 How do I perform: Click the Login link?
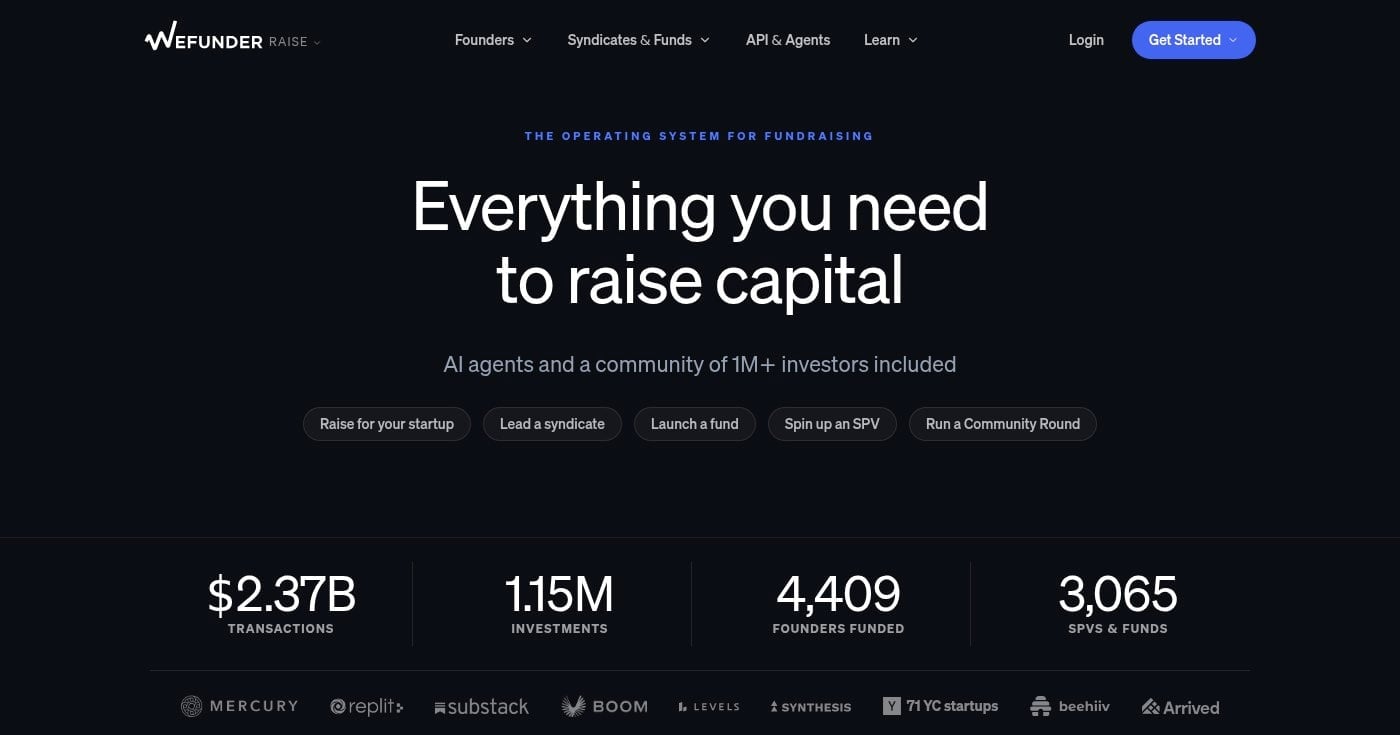tap(1086, 40)
